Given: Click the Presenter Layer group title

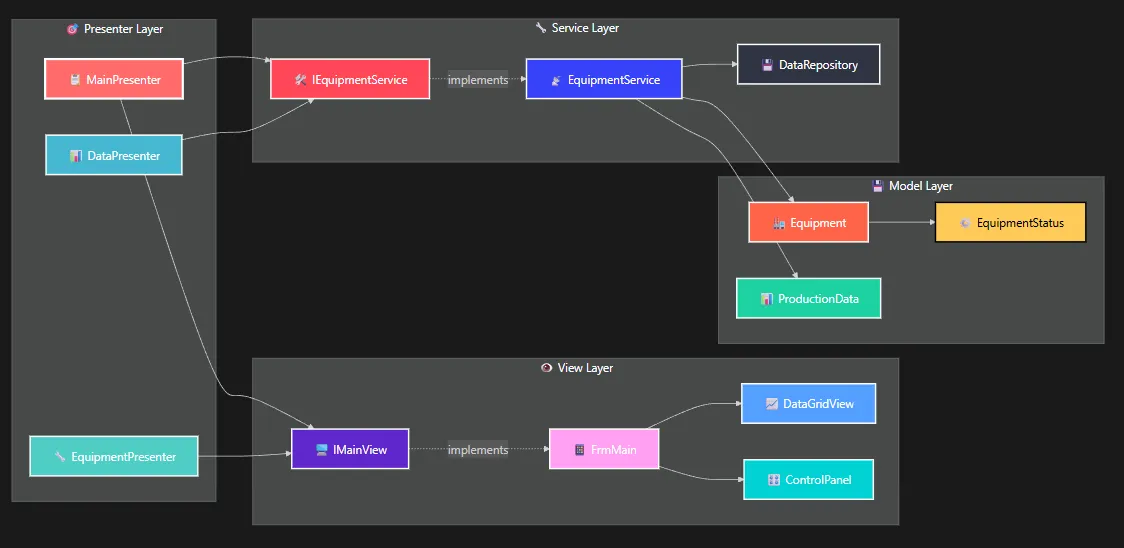Looking at the screenshot, I should (123, 29).
